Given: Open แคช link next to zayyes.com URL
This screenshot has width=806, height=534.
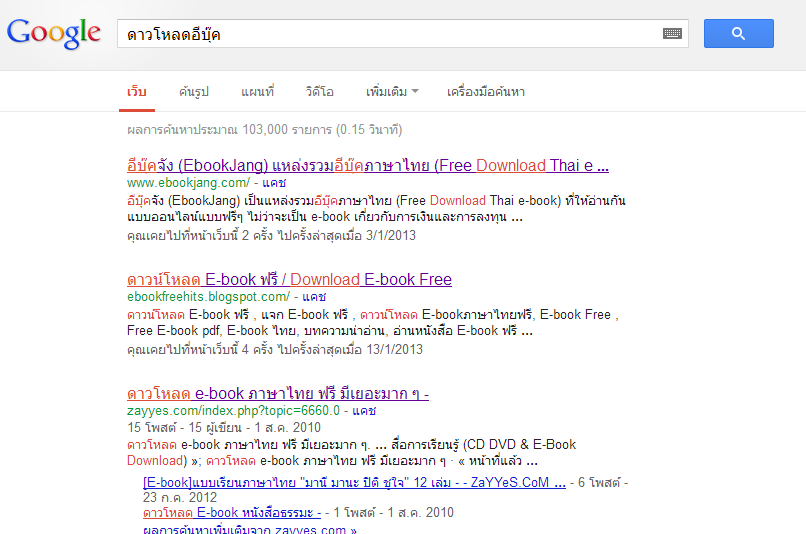Looking at the screenshot, I should click(364, 411).
